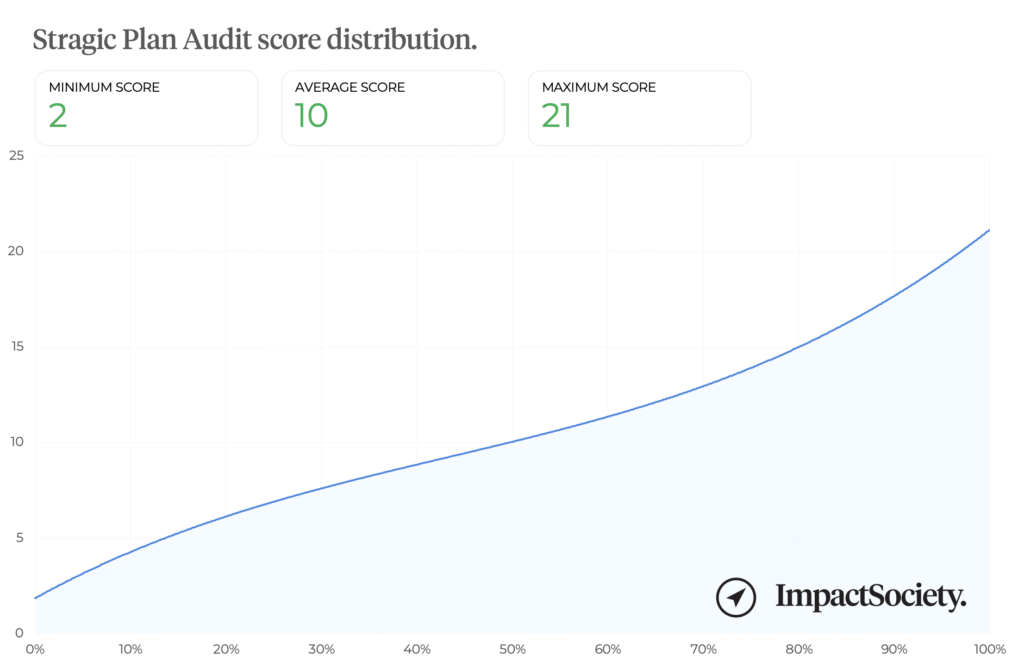The width and height of the screenshot is (1024, 668).
Task: Select the Maximum Score card
Action: (x=639, y=108)
